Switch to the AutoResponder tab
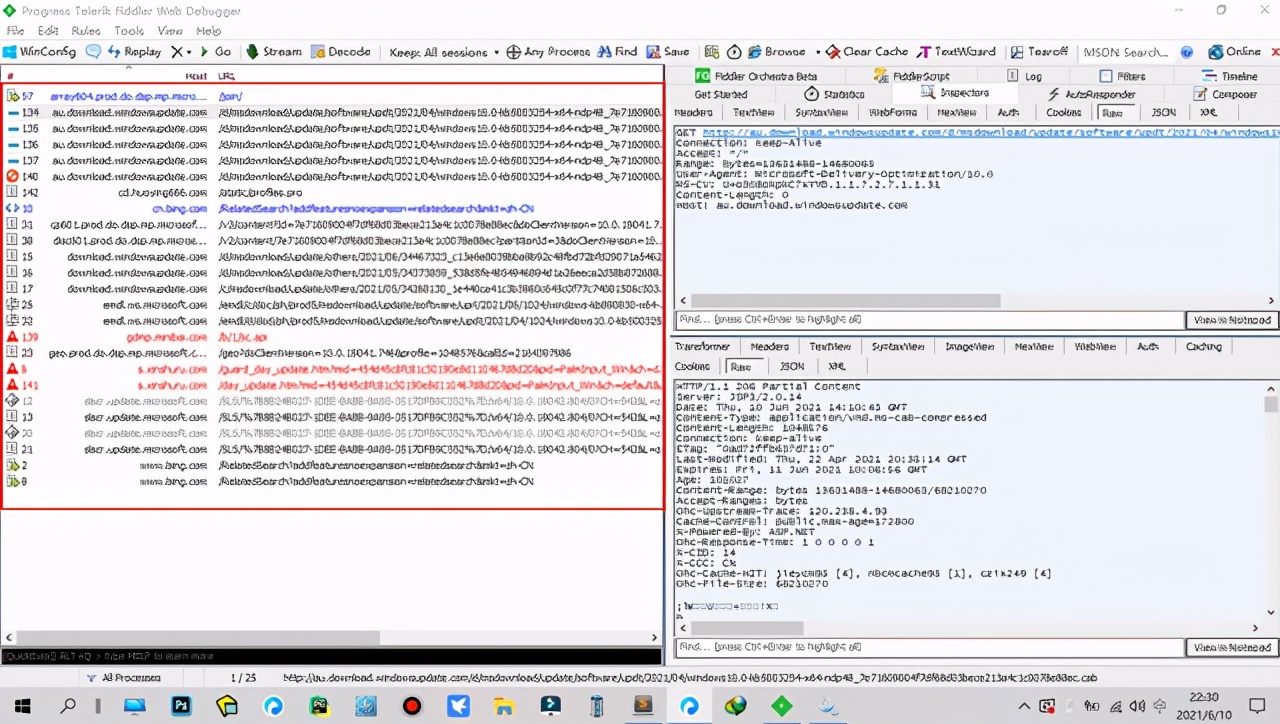Screen dimensions: 1280x724 1090,94
